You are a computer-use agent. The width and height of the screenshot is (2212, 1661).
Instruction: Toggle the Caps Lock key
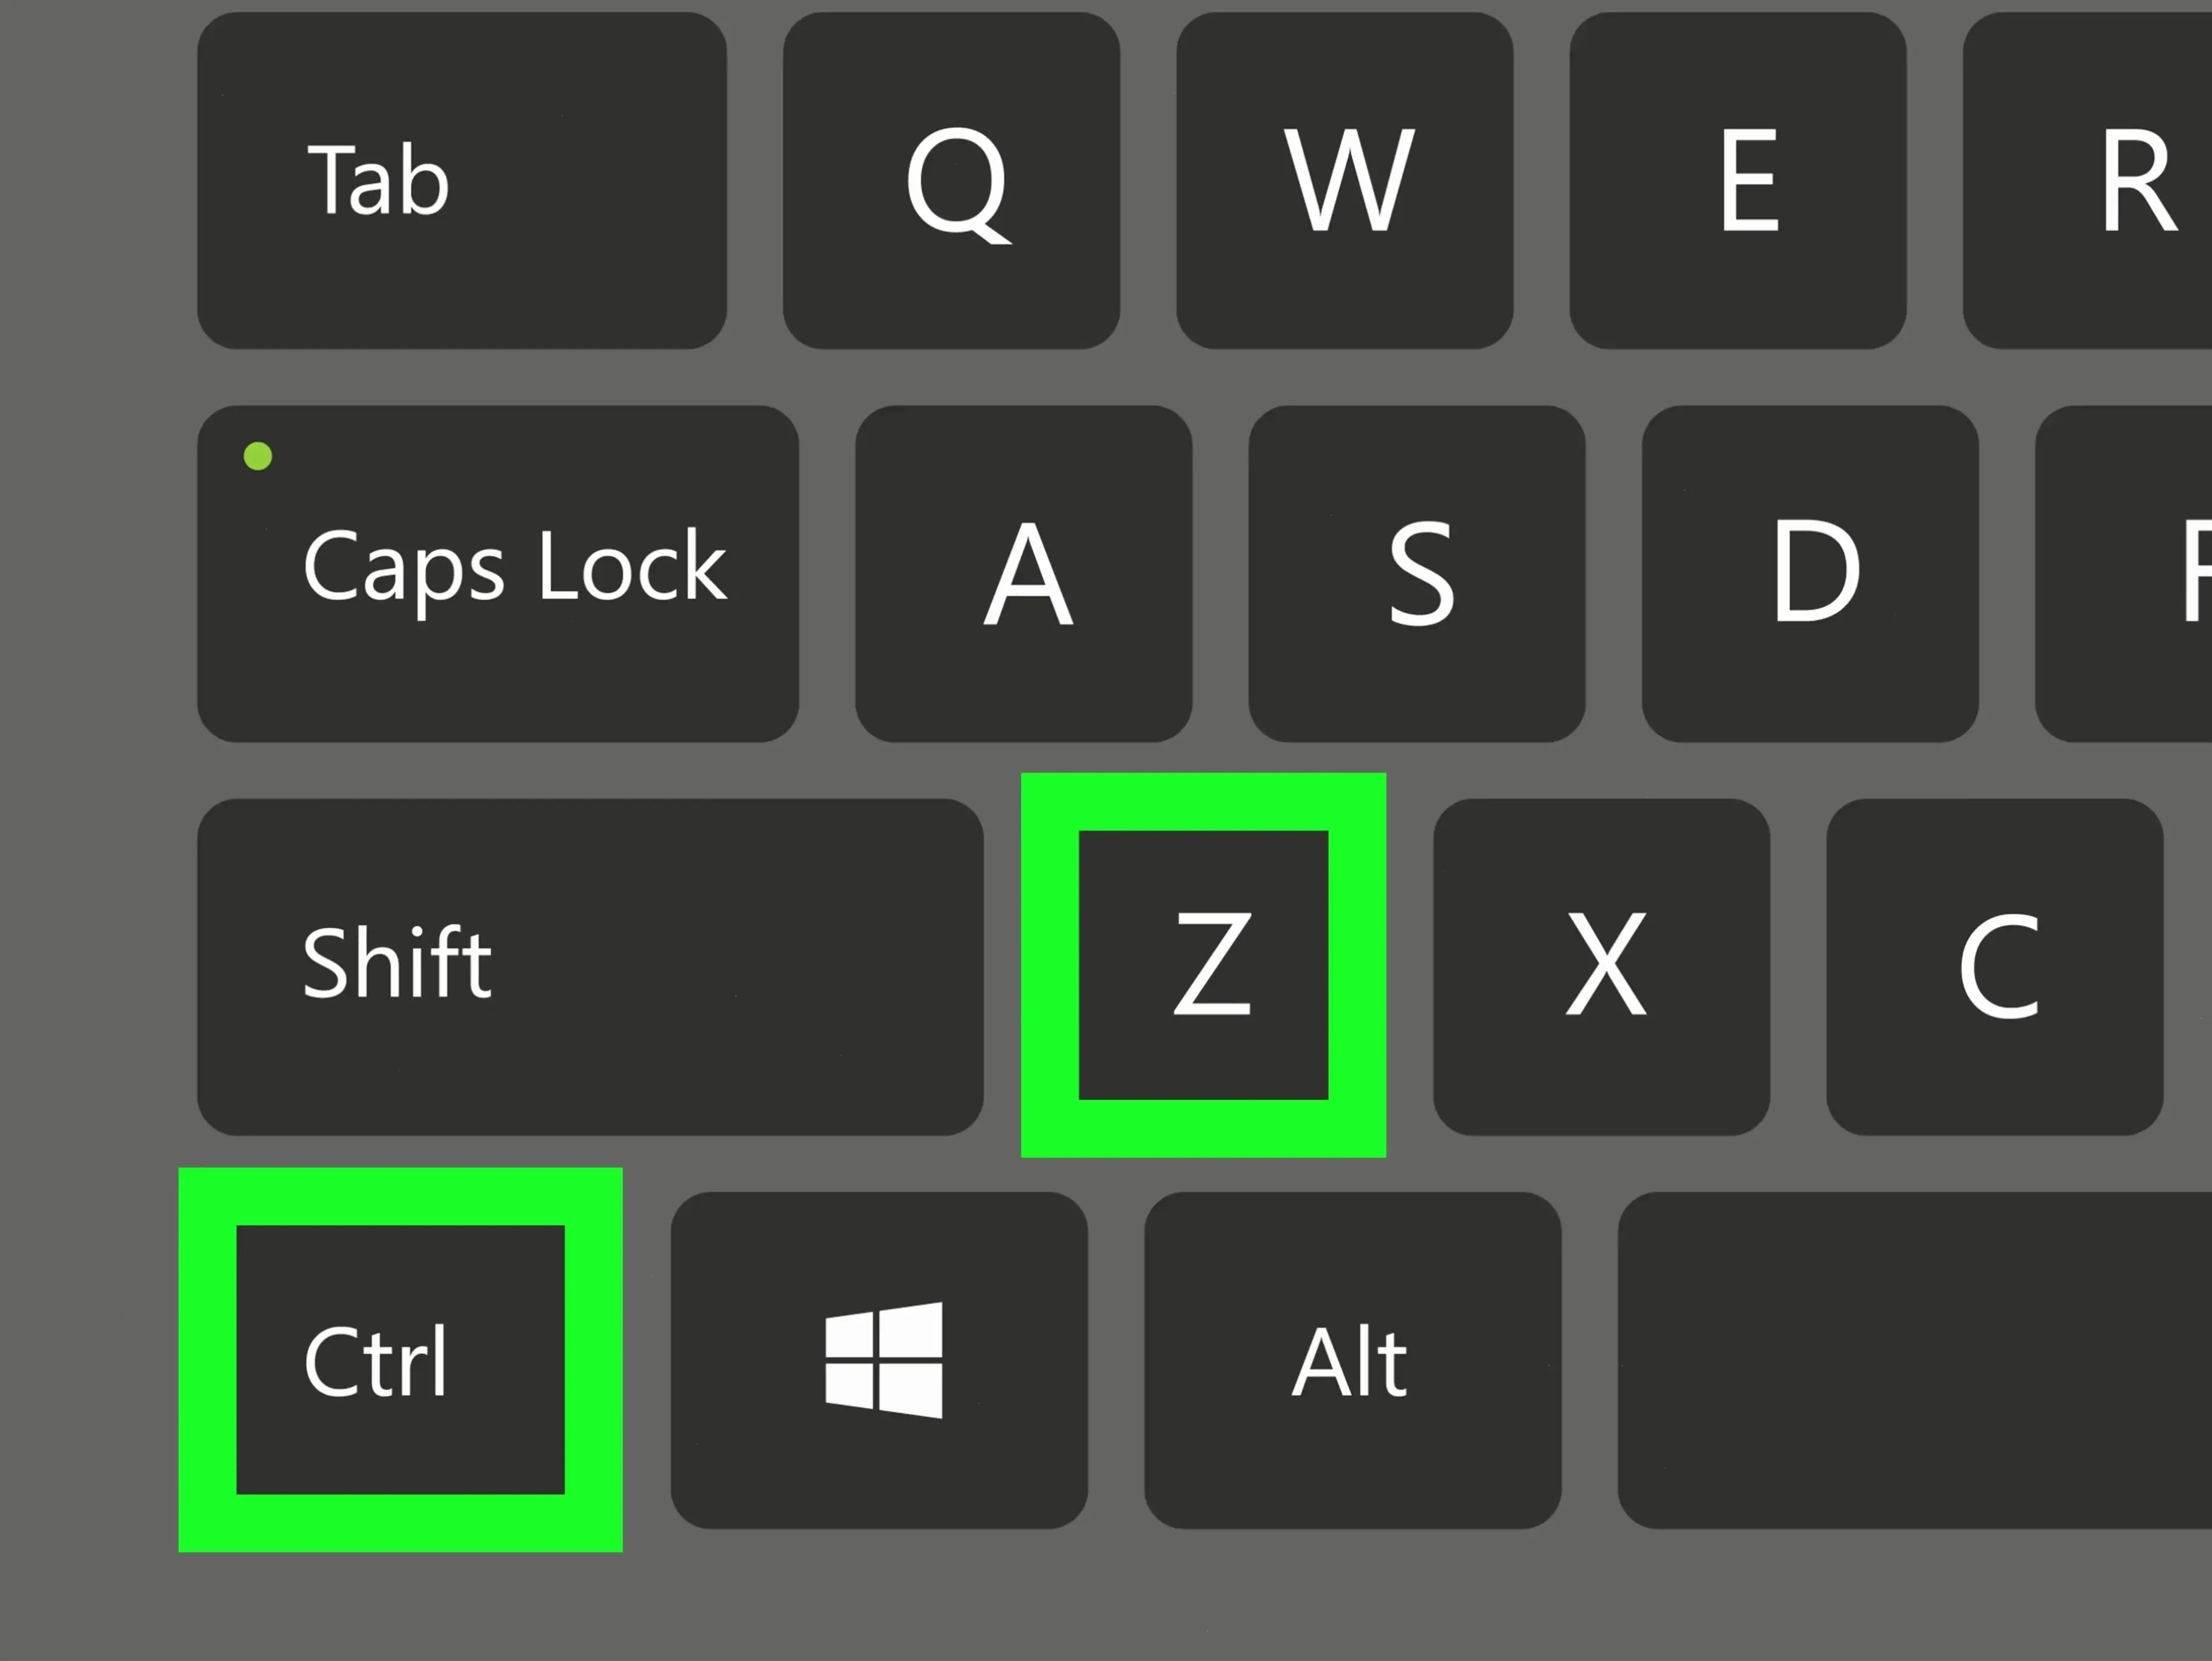498,573
